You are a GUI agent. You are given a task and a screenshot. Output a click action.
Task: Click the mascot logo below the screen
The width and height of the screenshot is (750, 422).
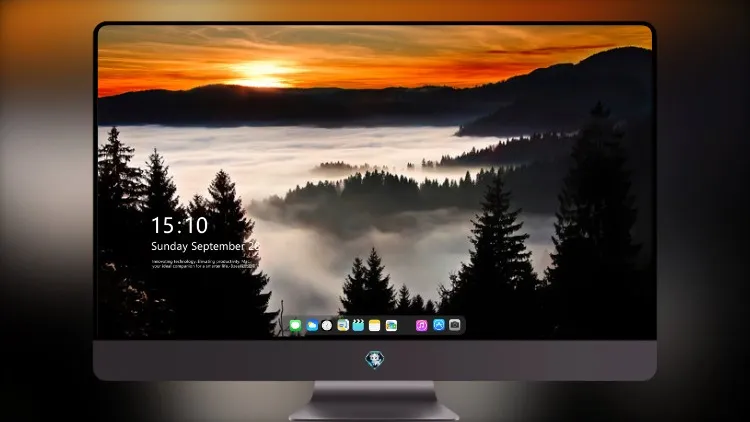[375, 360]
